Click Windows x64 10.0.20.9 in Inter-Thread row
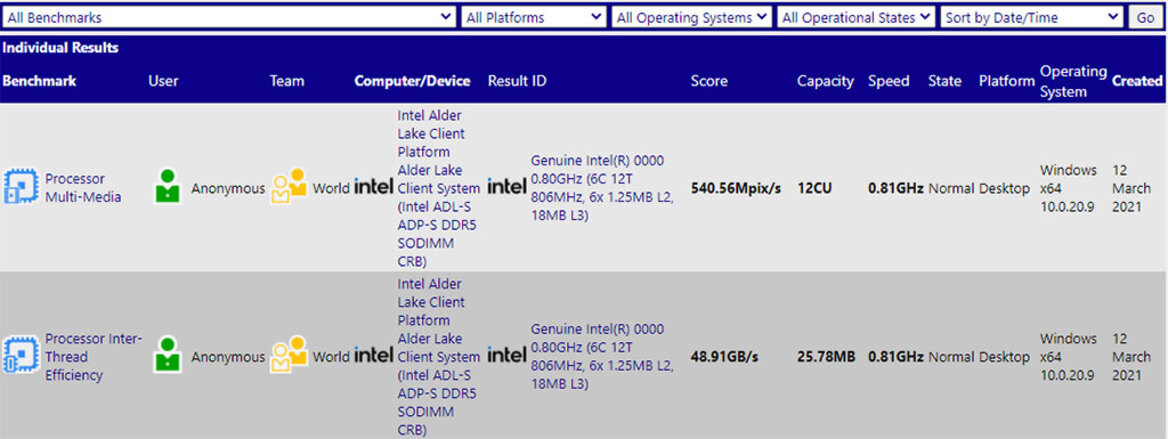1168x439 pixels. [x=1069, y=357]
